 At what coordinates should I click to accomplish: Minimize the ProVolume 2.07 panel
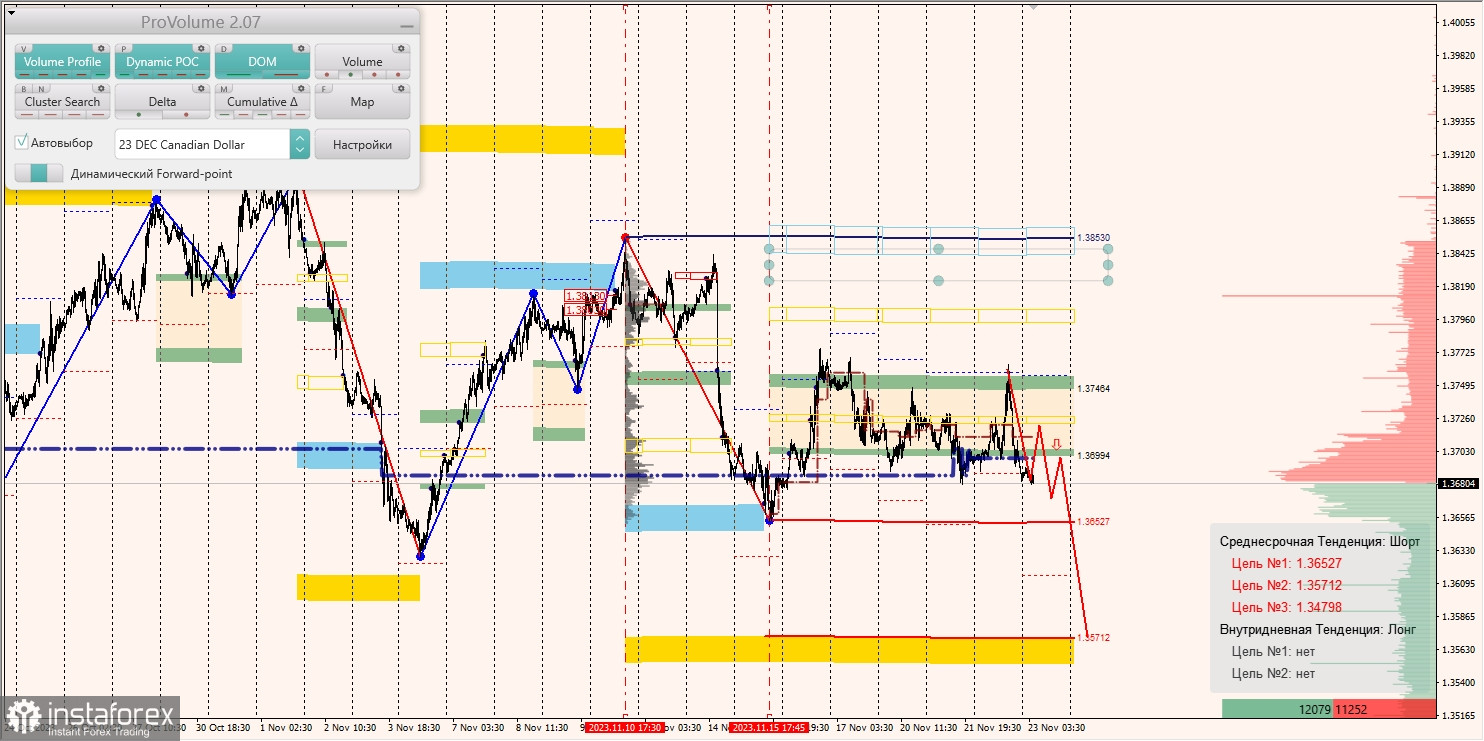coord(406,24)
